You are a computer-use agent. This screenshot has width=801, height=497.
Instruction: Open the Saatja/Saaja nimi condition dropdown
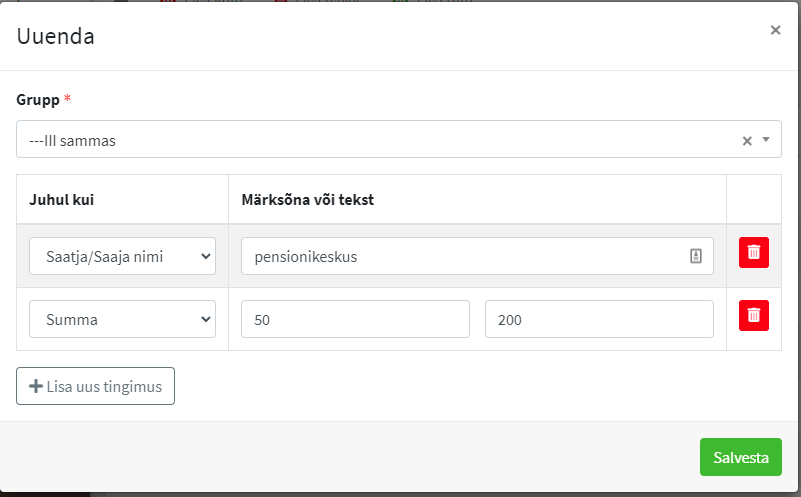click(123, 256)
